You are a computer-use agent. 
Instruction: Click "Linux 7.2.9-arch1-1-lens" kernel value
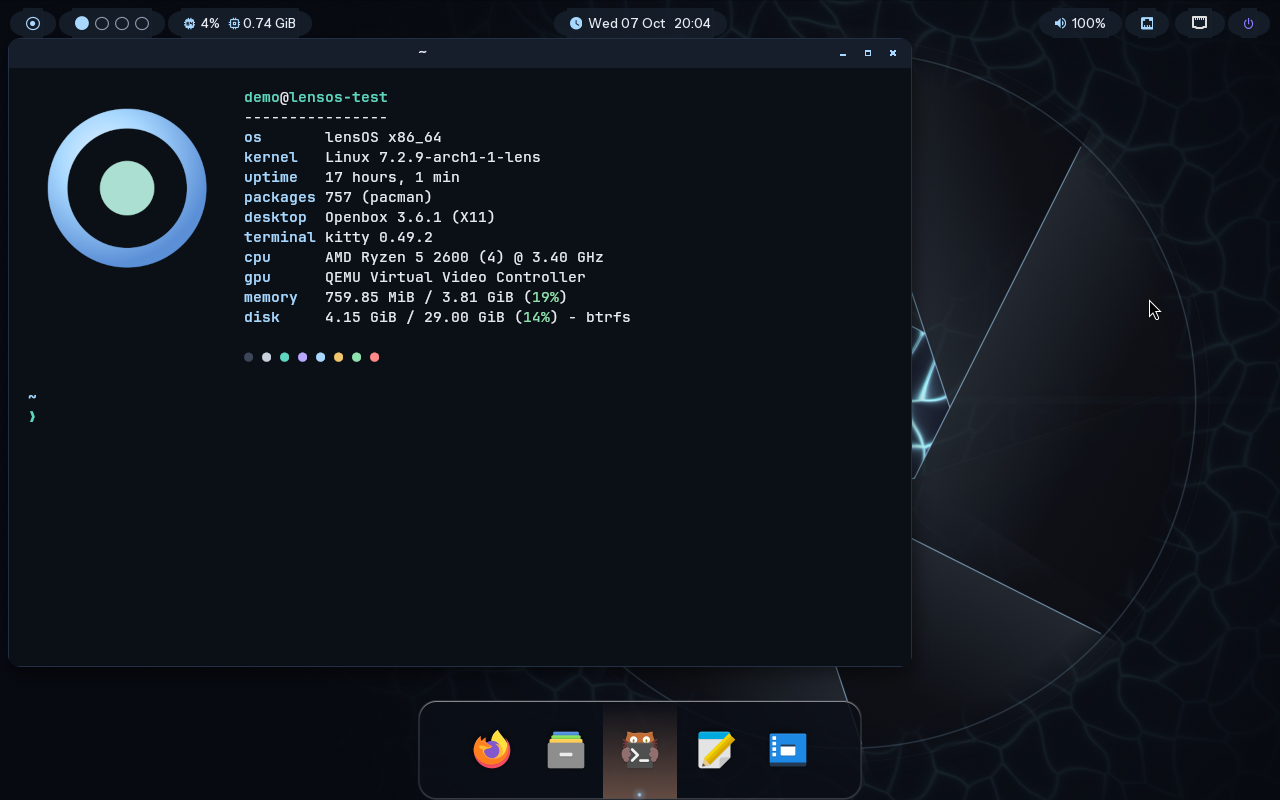433,157
